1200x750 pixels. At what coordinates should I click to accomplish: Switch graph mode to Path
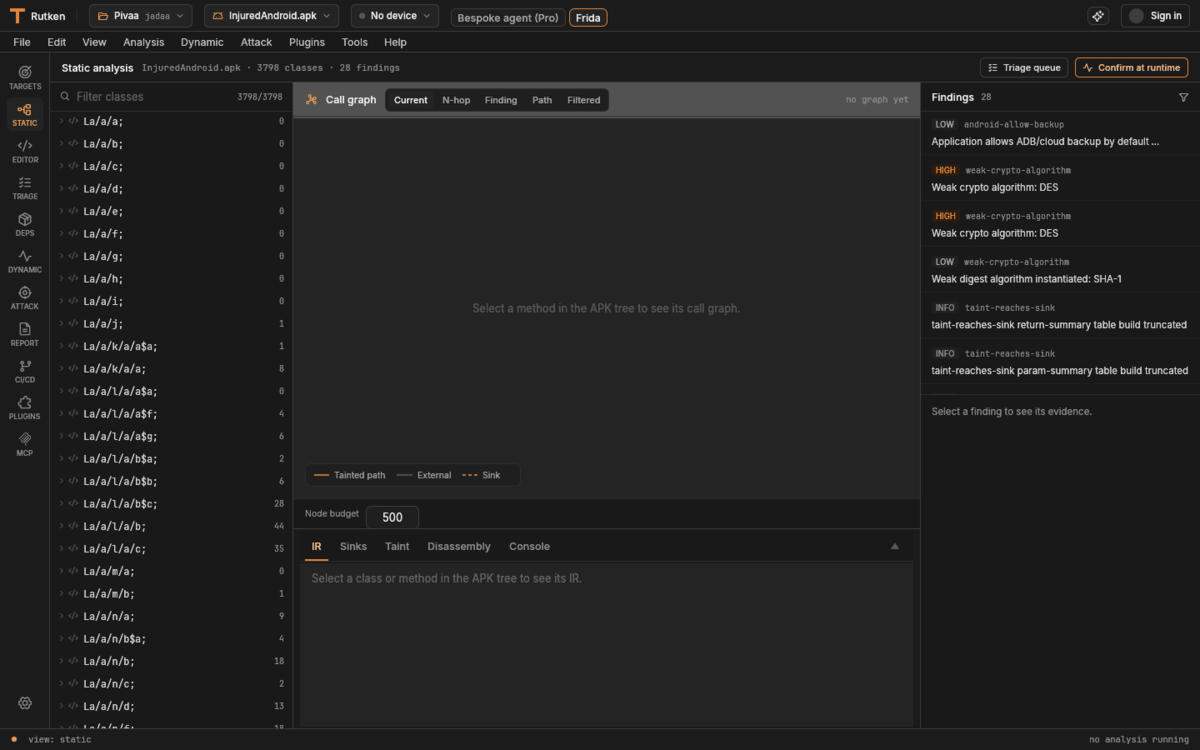[542, 100]
